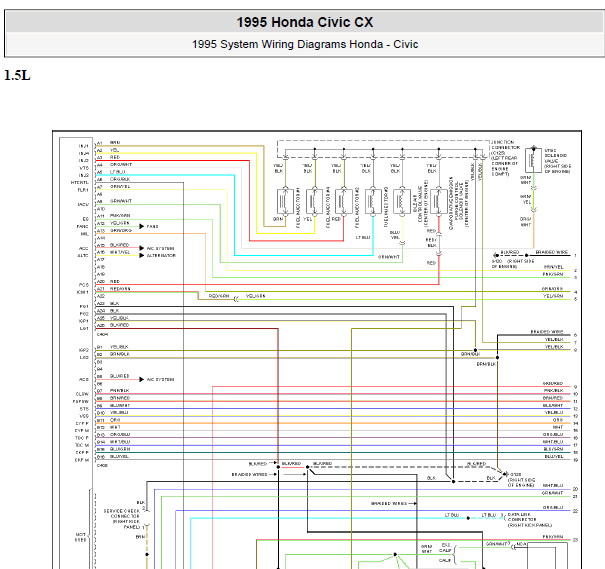This screenshot has height=569, width=605.
Task: Click the 'A9 GRN/WHT' pin label
Action: click(114, 201)
